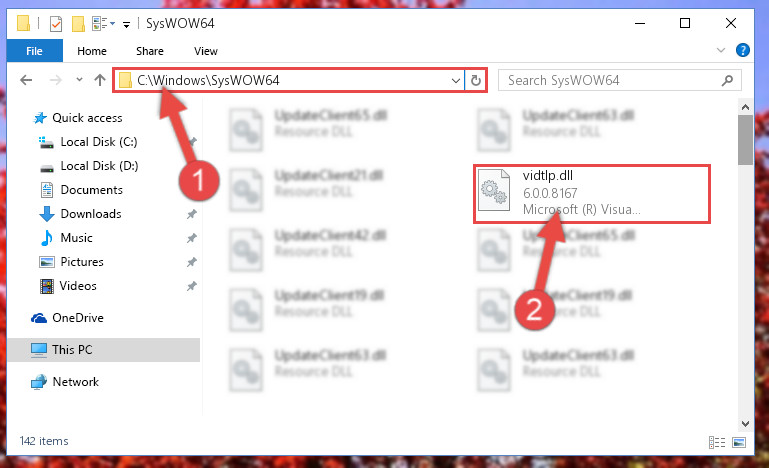Open the recent locations dropdown arrow
The height and width of the screenshot is (468, 769).
(x=79, y=79)
